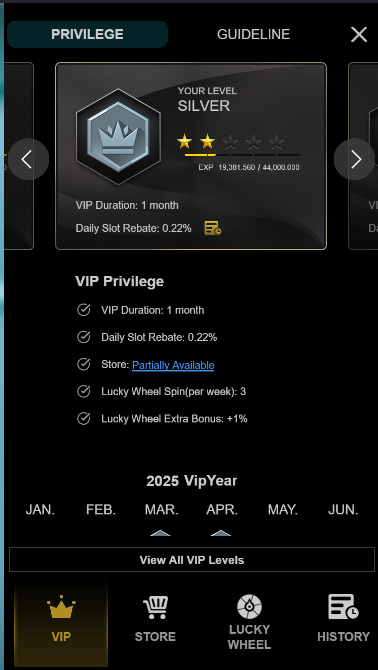Click the triangle marker under APR.
This screenshot has height=670, width=378.
tap(221, 532)
